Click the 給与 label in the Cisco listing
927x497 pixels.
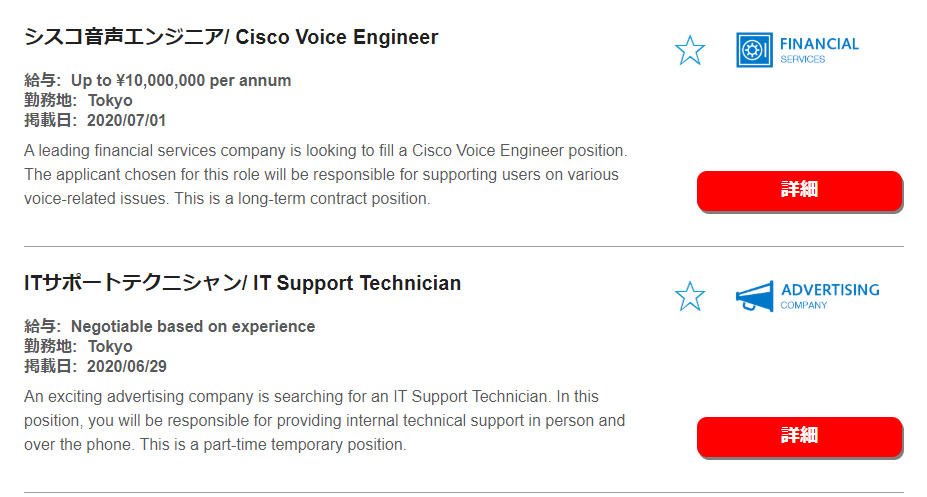click(40, 80)
